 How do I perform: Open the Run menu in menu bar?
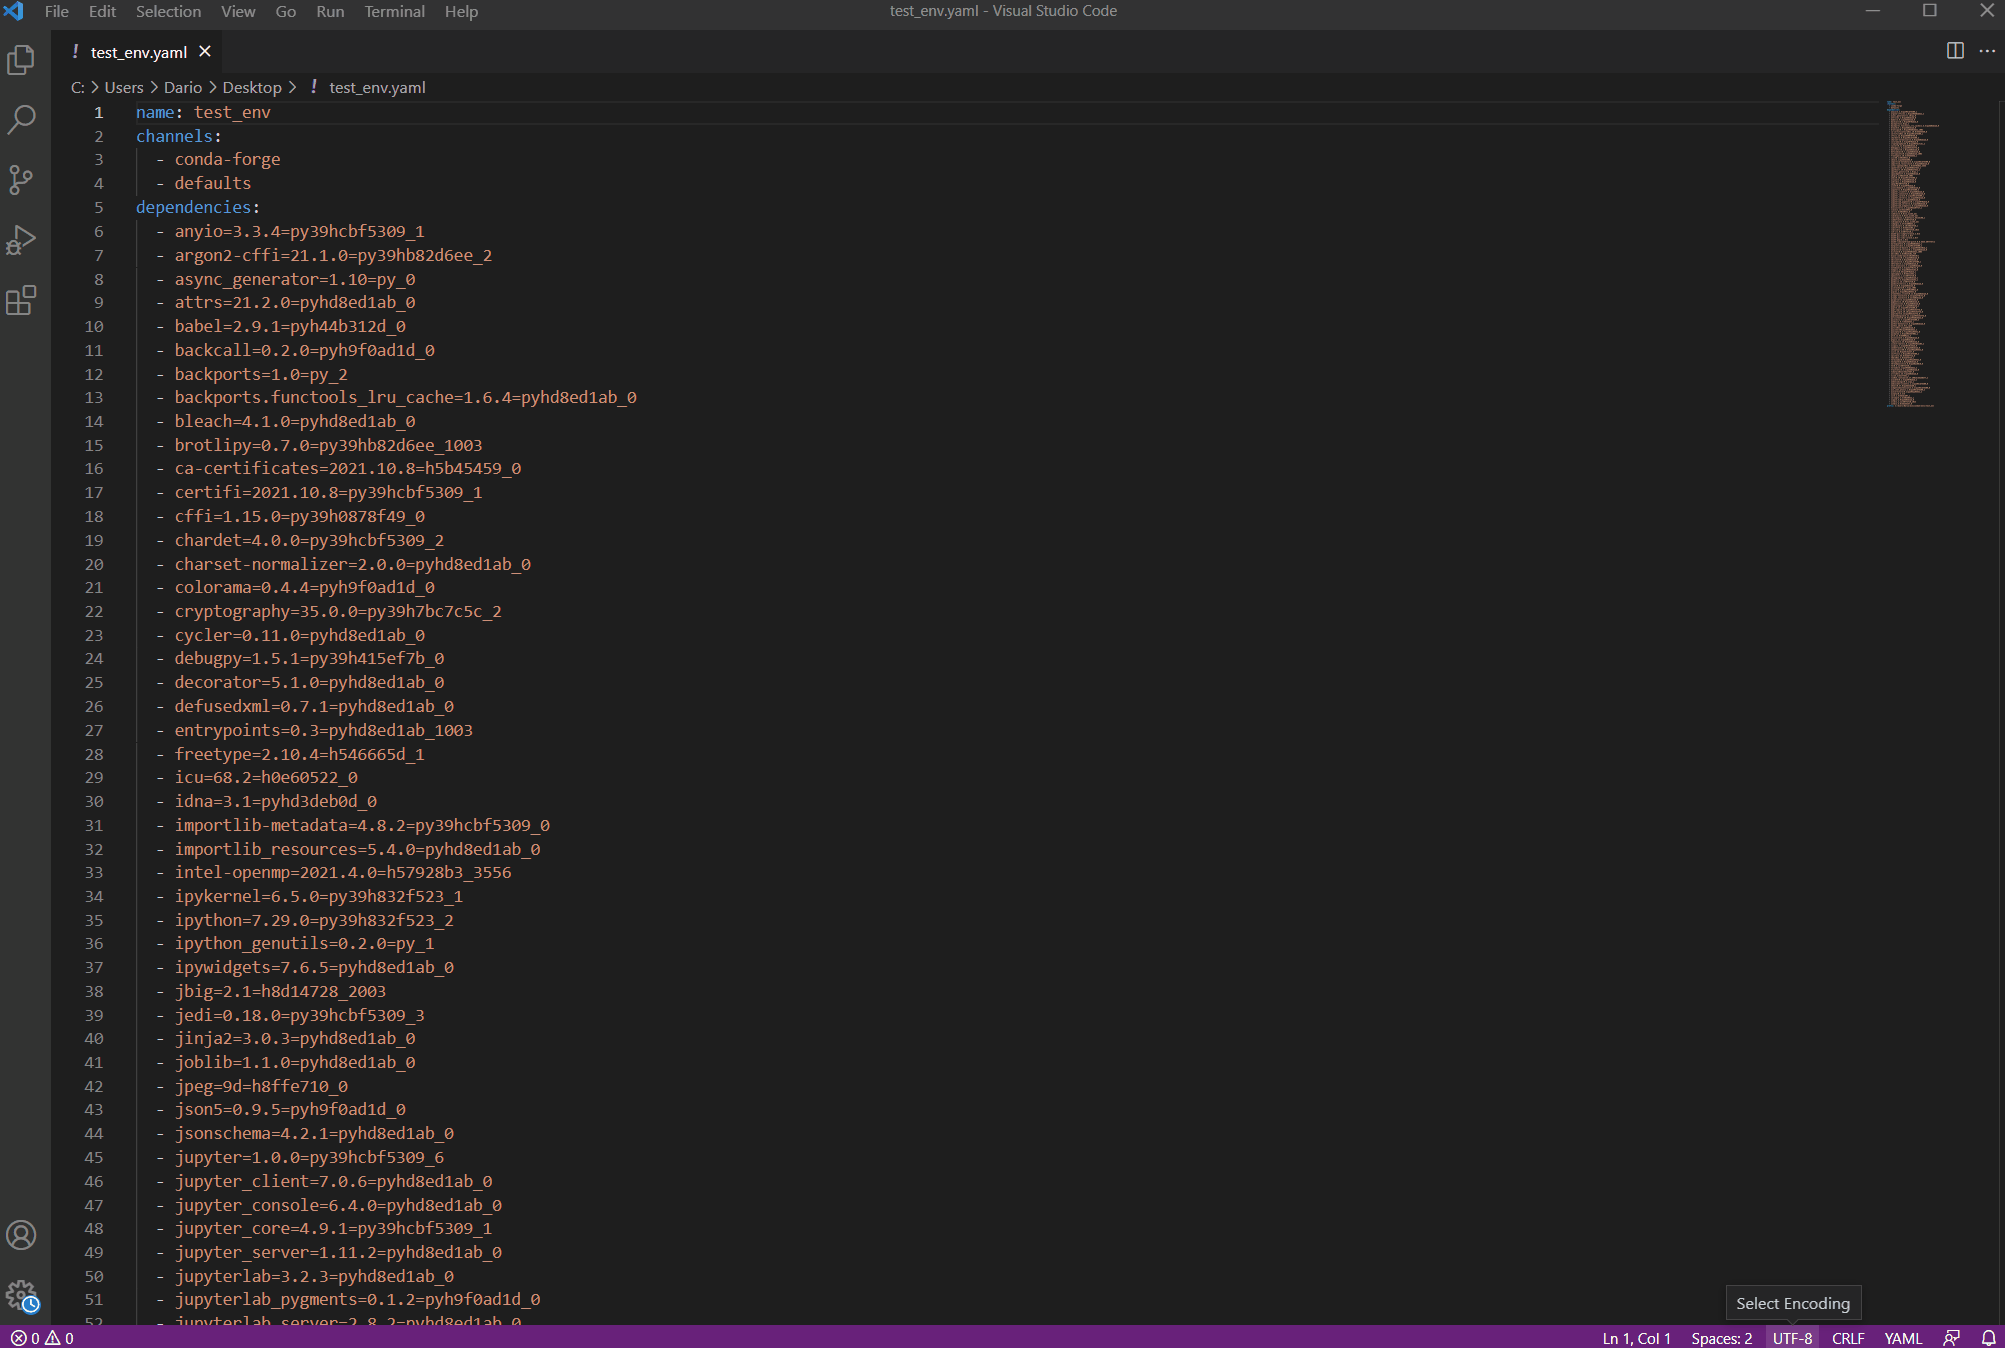(x=329, y=11)
